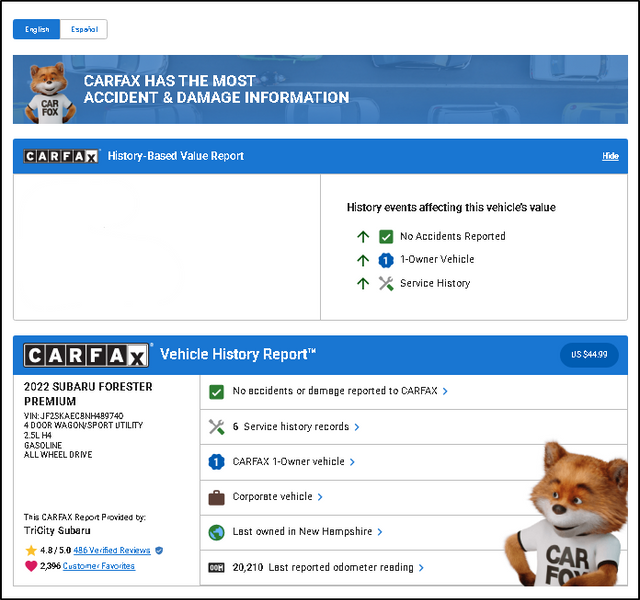
Task: Click green checkmark icon for No Accidents Reported
Action: pyautogui.click(x=386, y=237)
